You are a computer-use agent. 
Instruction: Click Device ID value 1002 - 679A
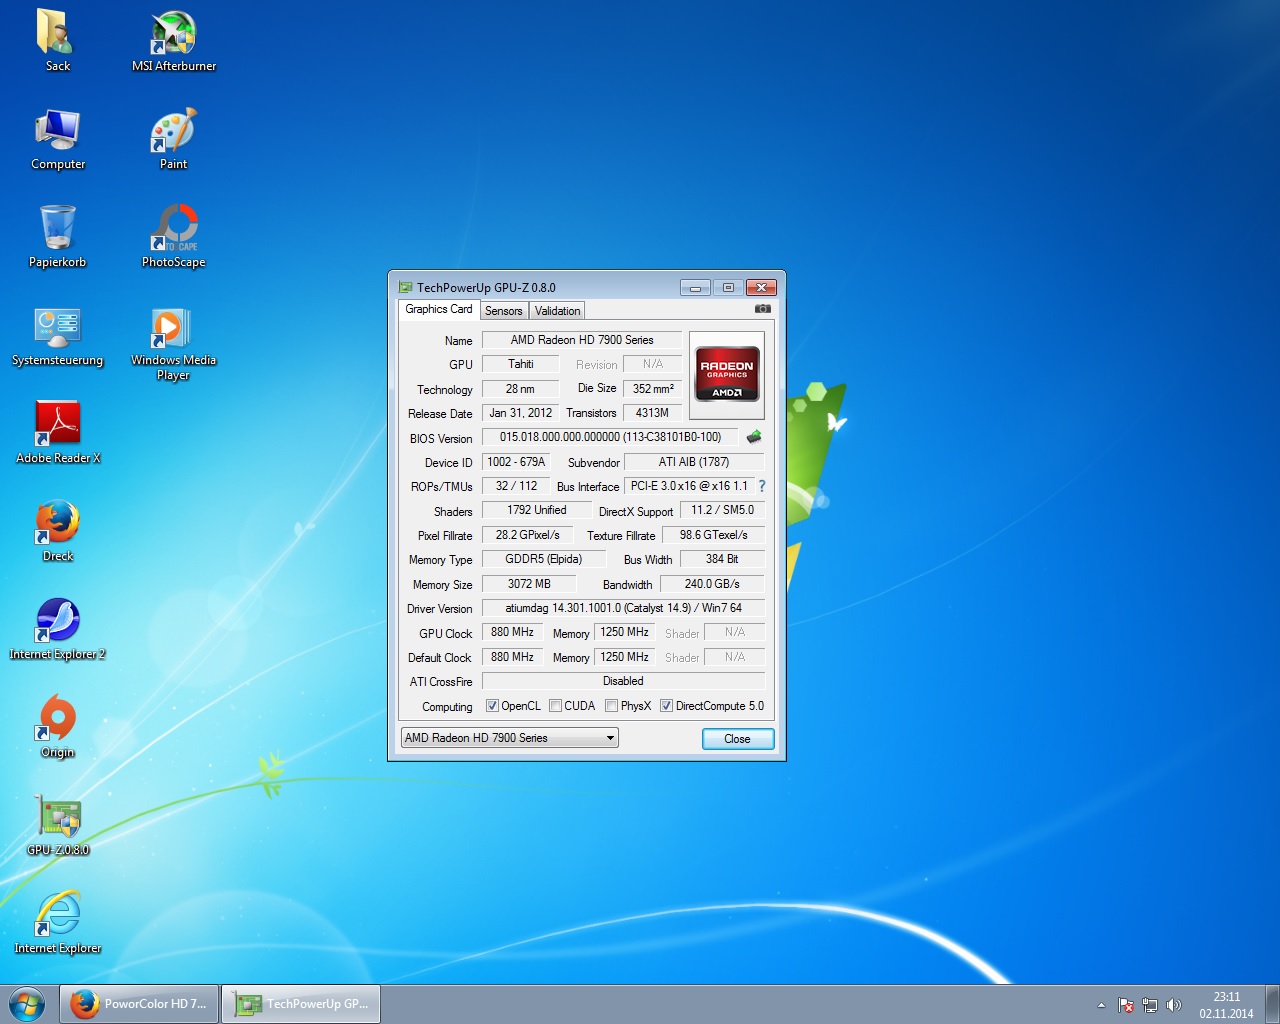[516, 462]
